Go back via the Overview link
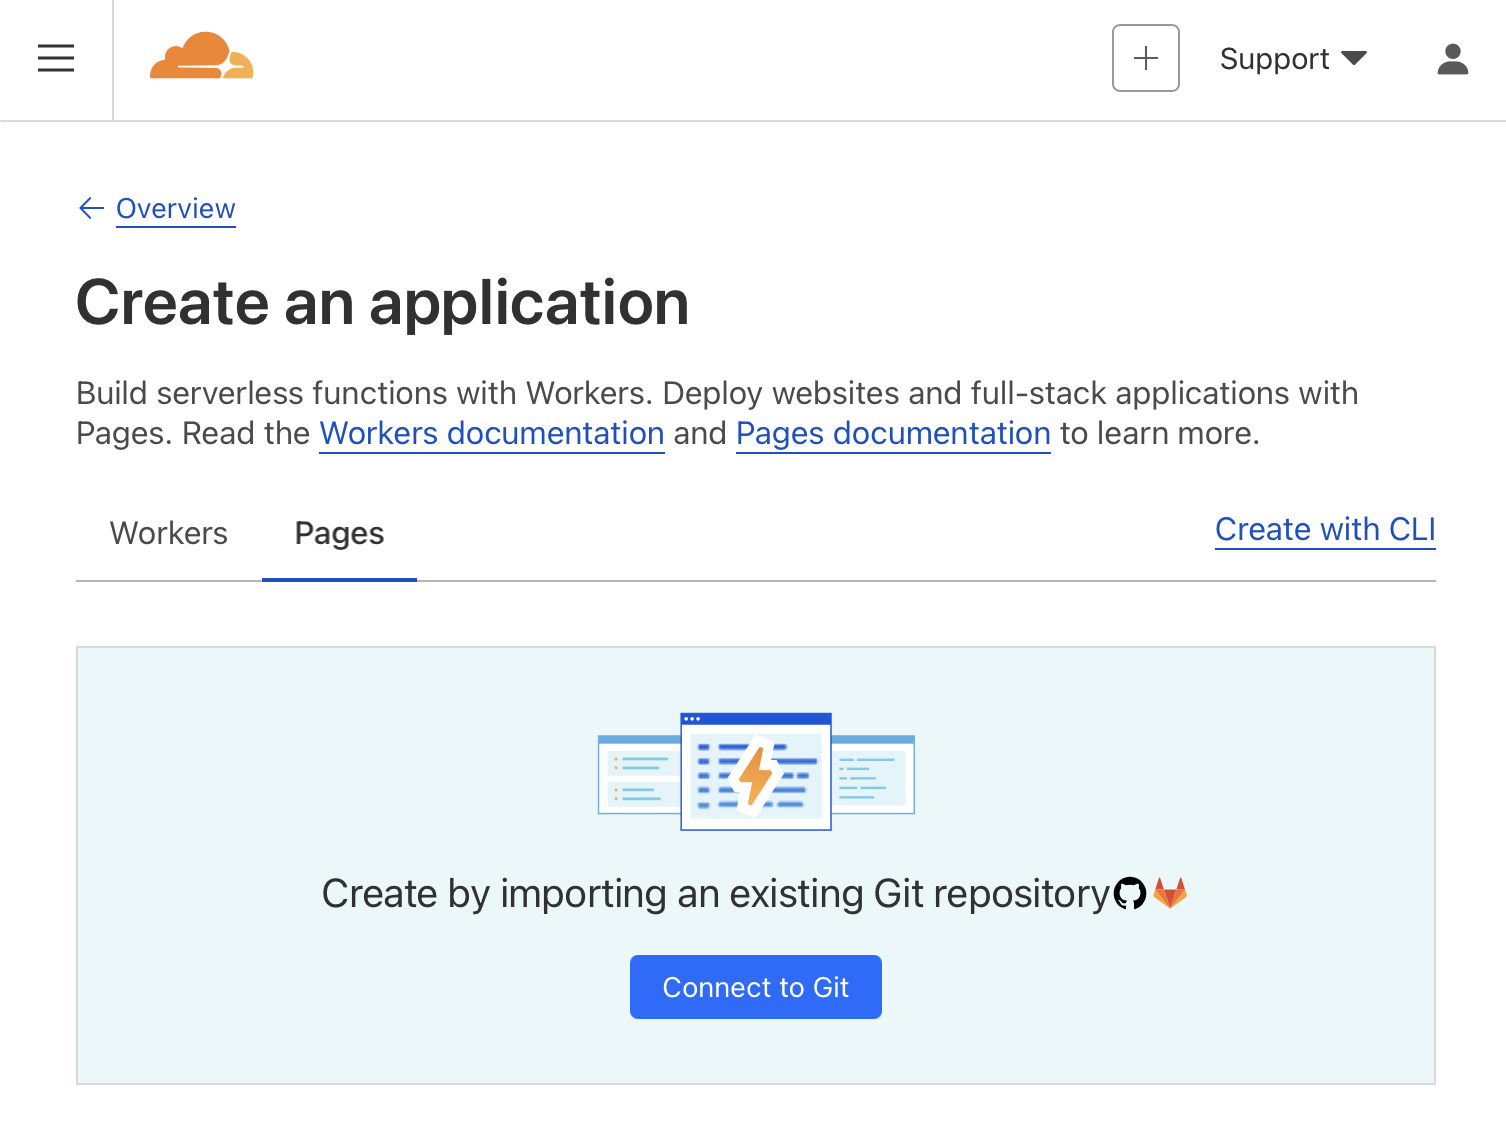 [x=176, y=208]
